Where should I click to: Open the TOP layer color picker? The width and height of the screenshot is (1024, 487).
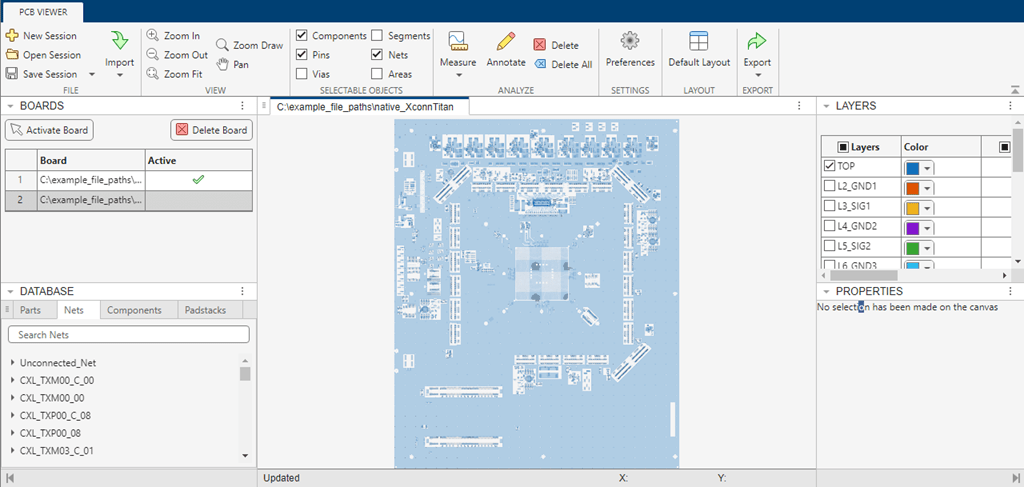click(x=918, y=167)
